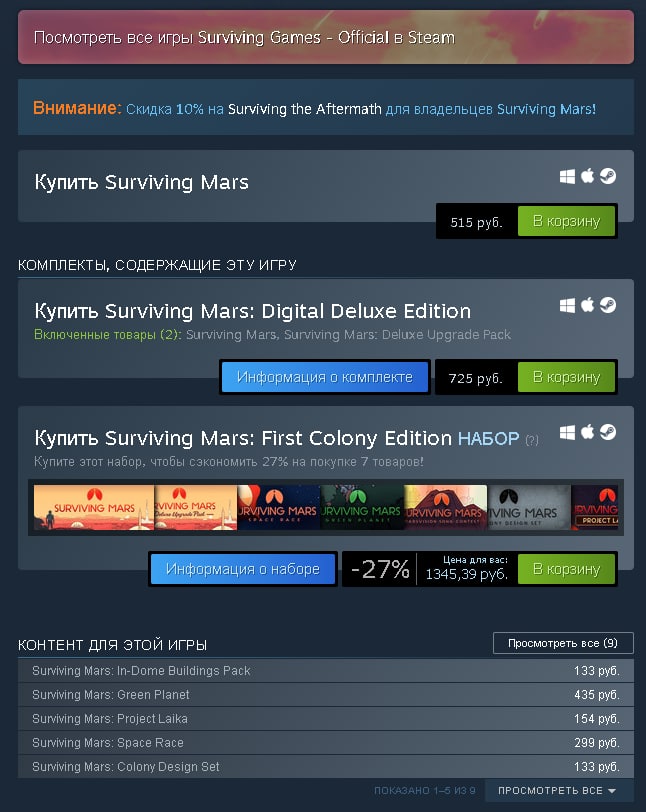Open Surviving Mars: Green Planet DLC row
646x812 pixels.
click(x=326, y=695)
